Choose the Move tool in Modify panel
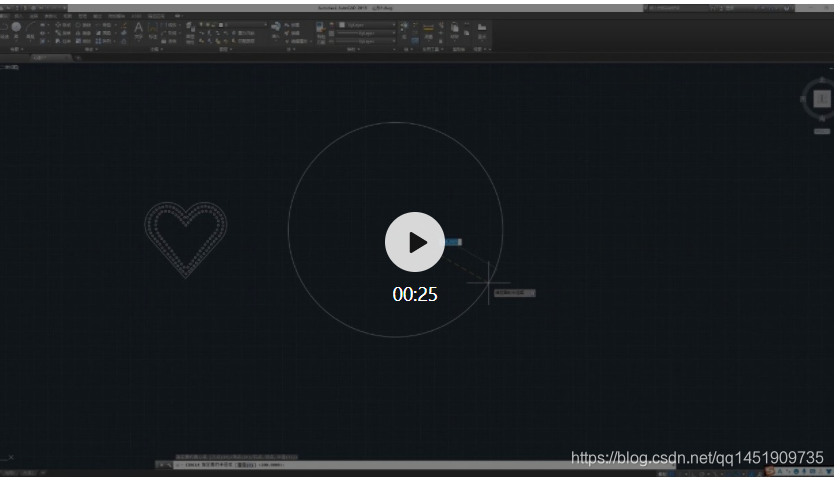 click(x=63, y=25)
